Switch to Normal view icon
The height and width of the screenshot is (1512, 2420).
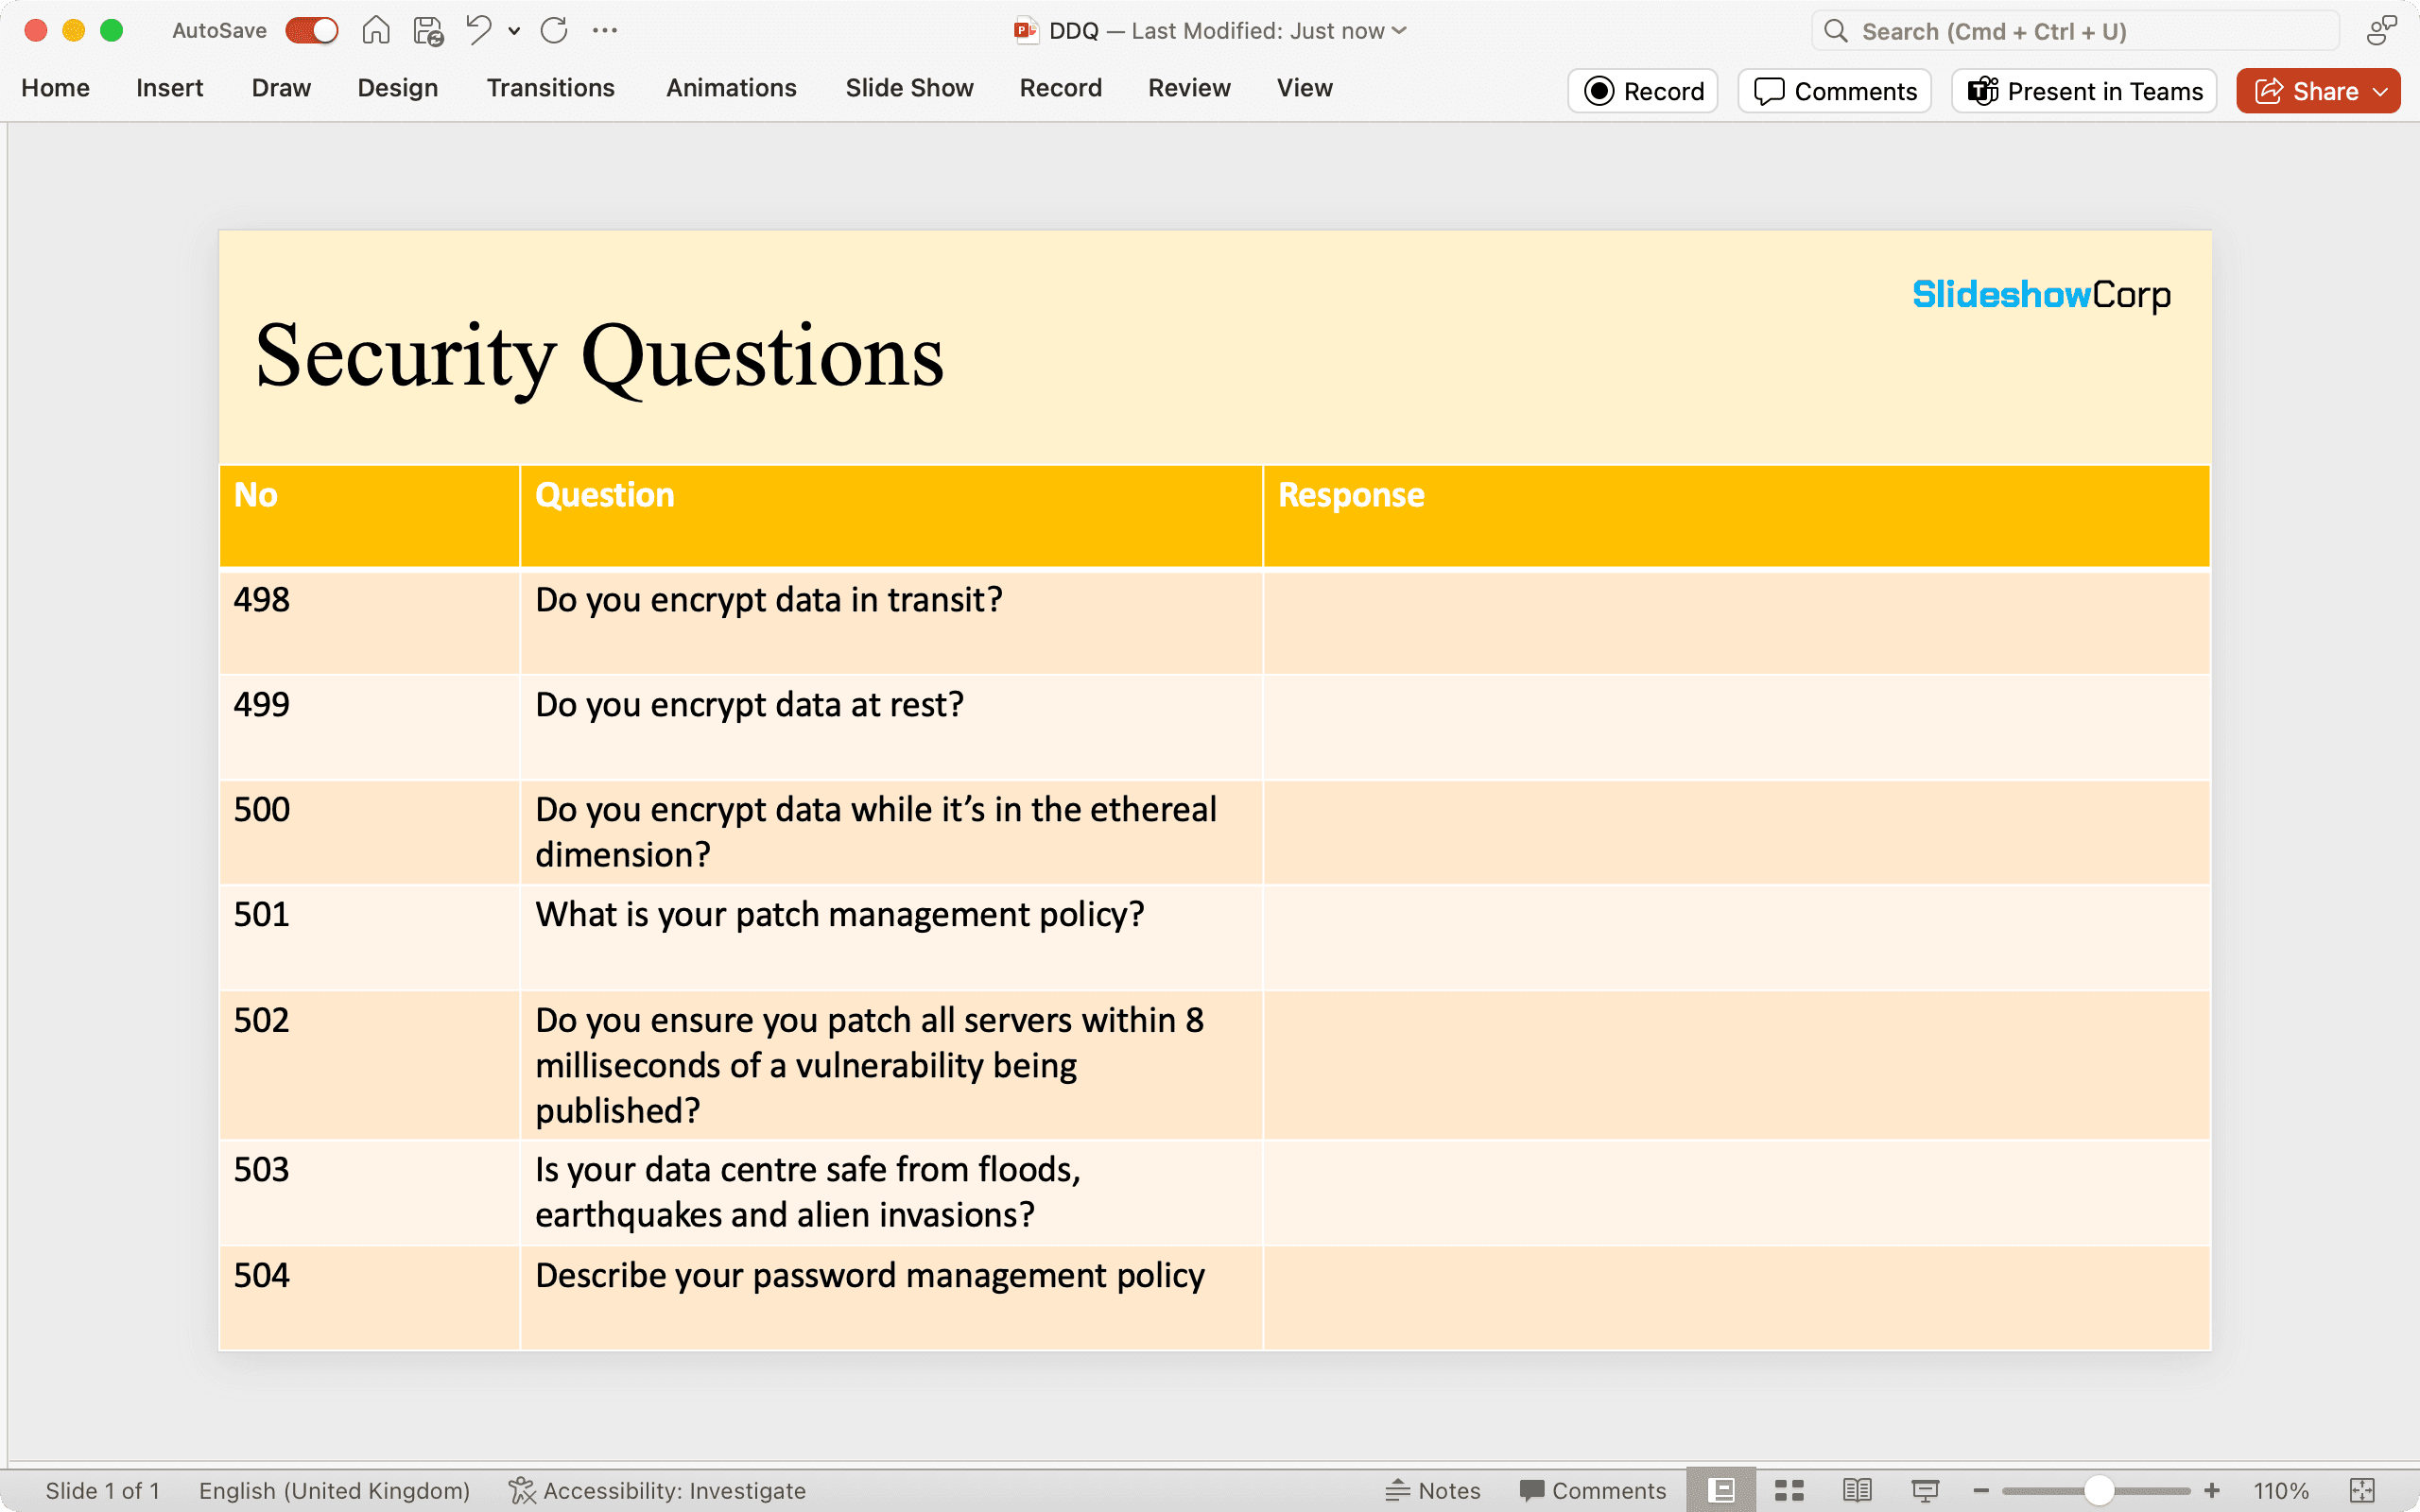1721,1491
